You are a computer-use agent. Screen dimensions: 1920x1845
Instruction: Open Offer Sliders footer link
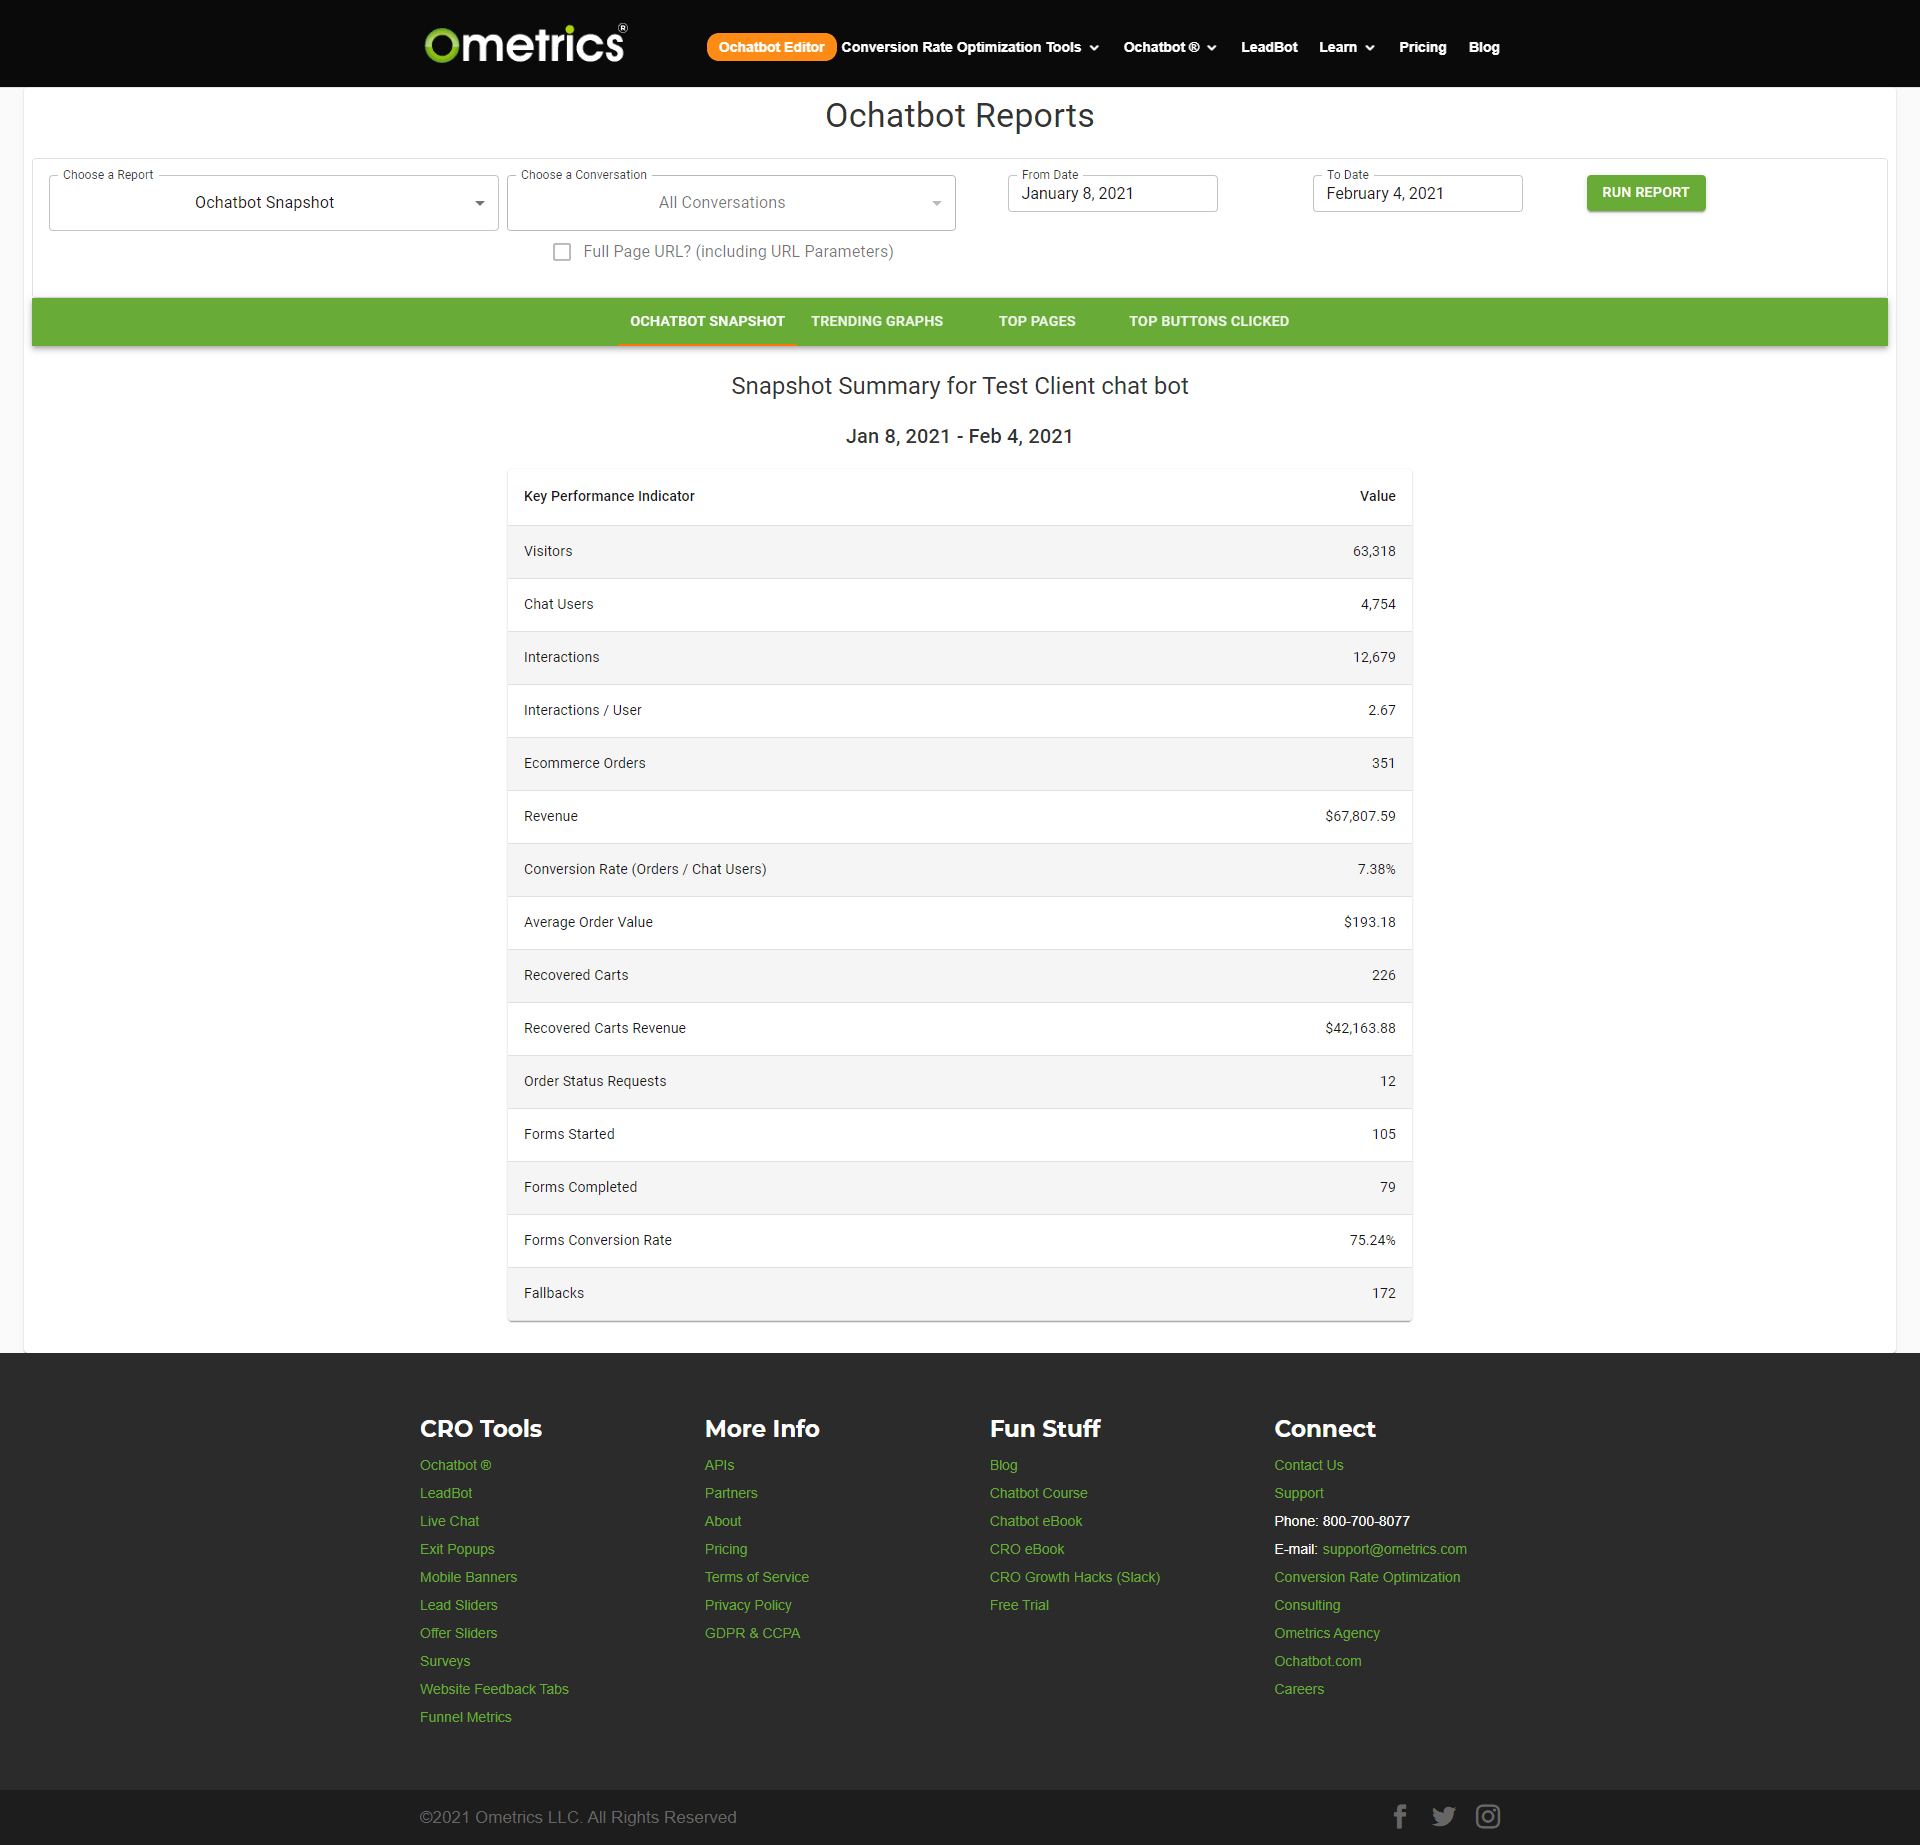(x=458, y=1633)
